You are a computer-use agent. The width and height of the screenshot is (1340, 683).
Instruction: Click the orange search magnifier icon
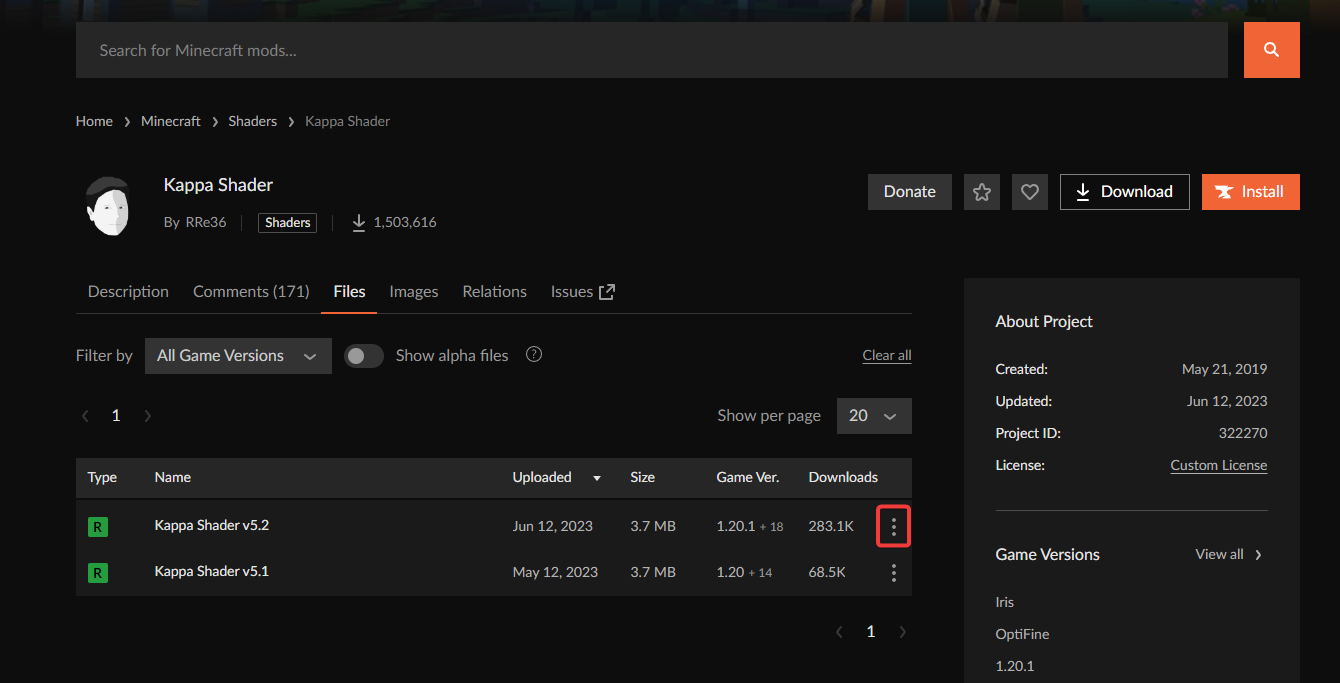click(1271, 49)
